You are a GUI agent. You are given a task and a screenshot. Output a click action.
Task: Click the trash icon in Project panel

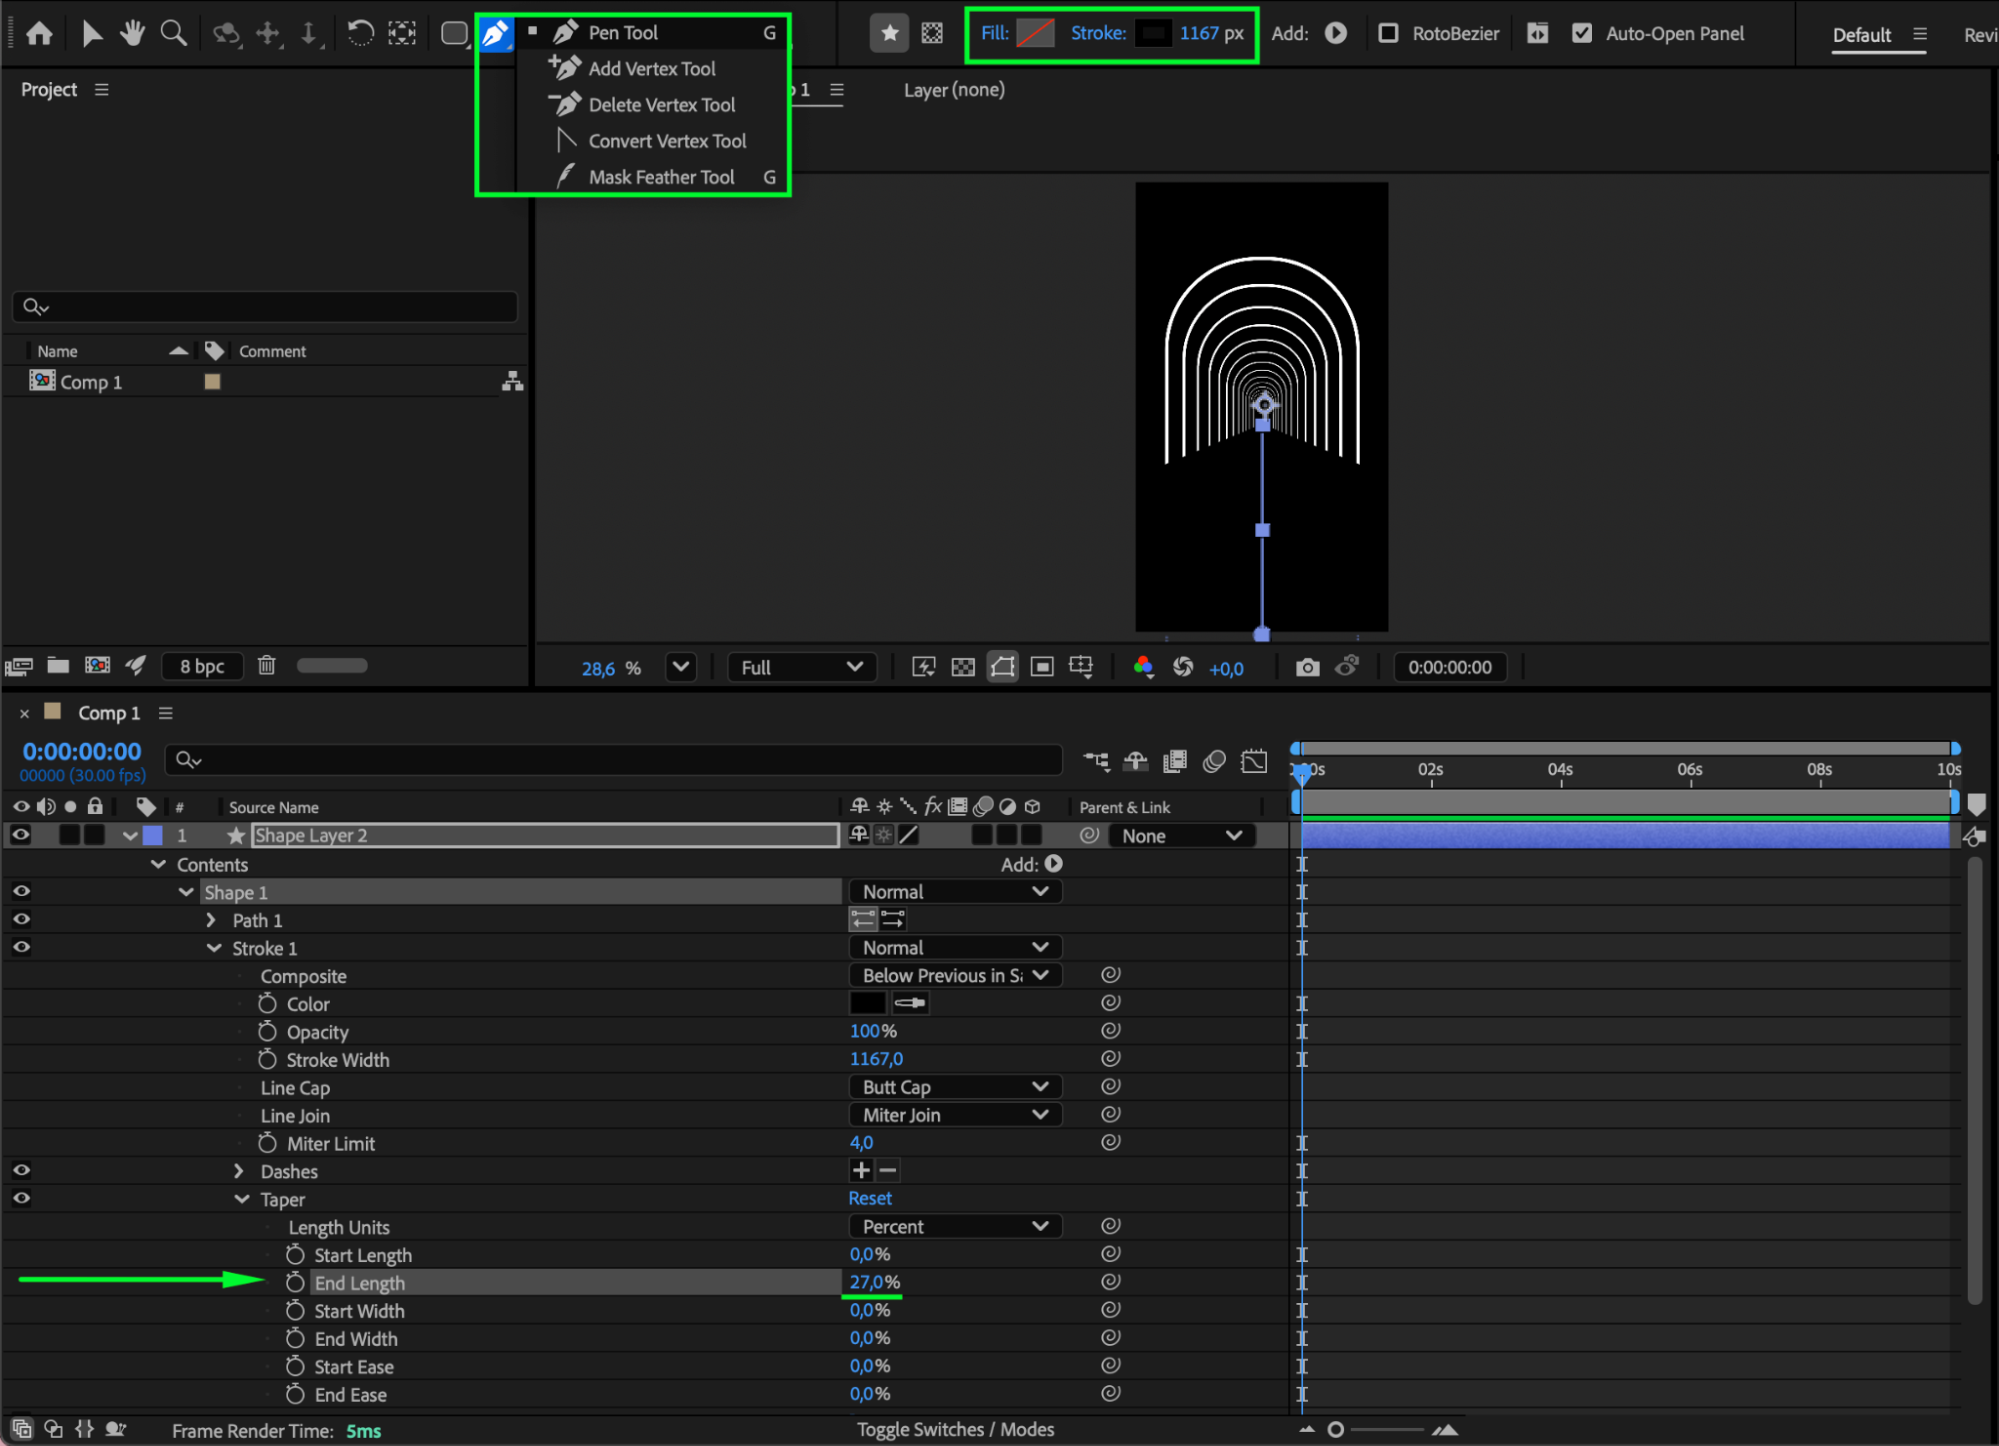(266, 665)
